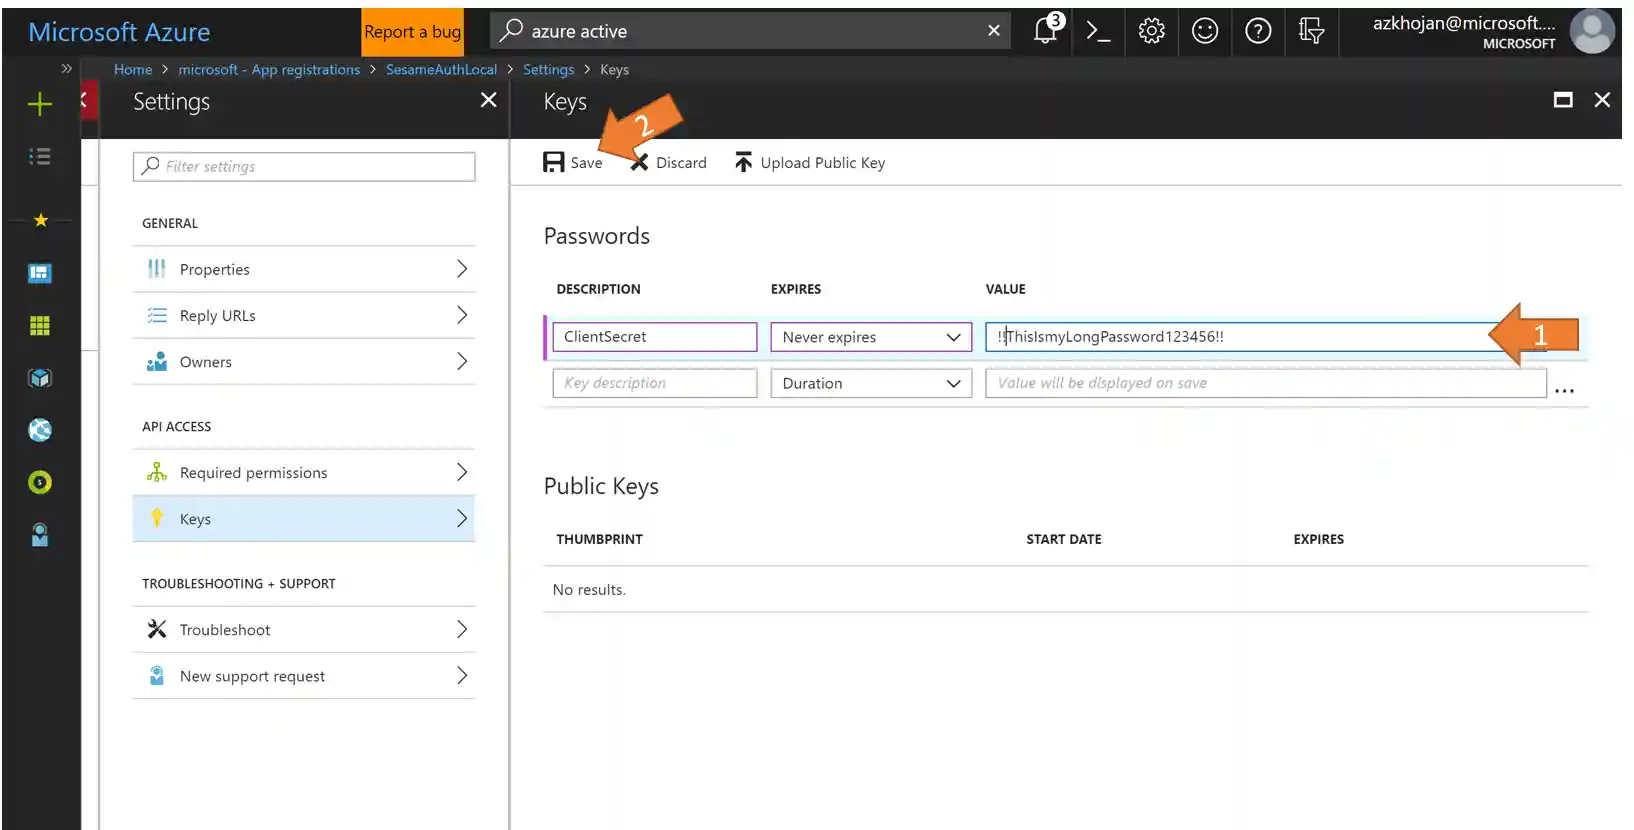
Task: Click the ClientSecret description field
Action: pos(655,337)
